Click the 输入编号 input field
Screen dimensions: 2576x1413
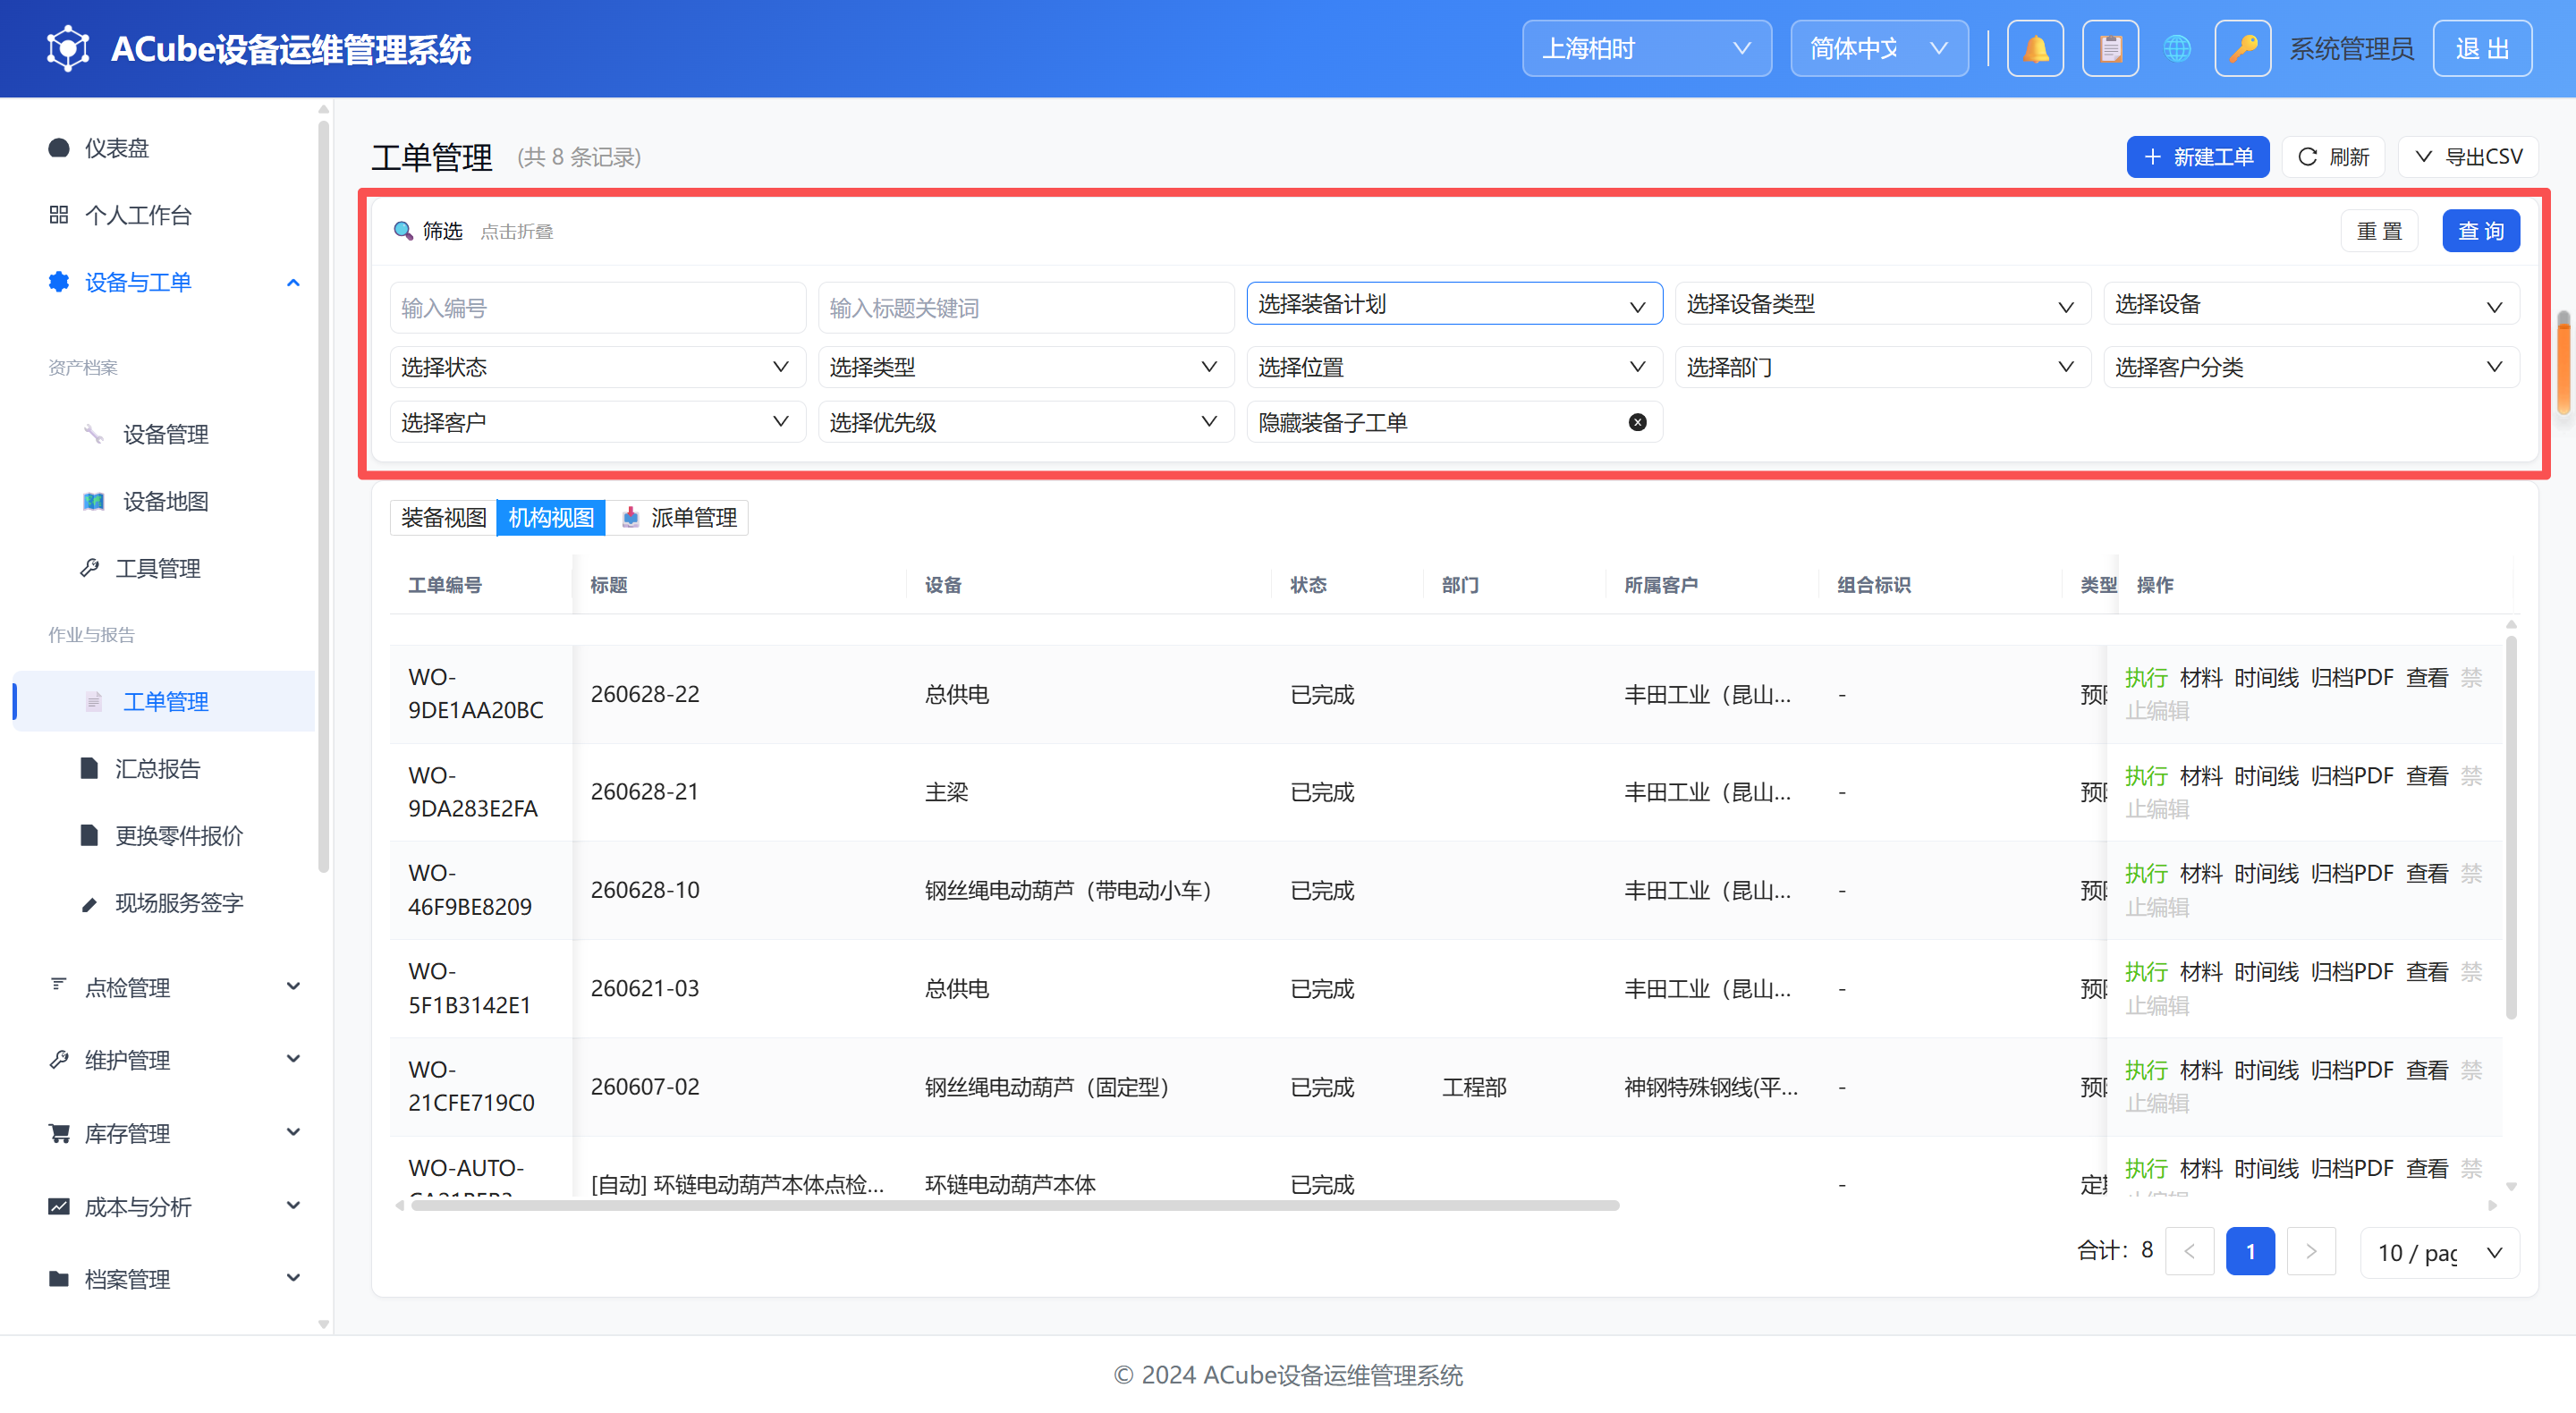tap(597, 307)
